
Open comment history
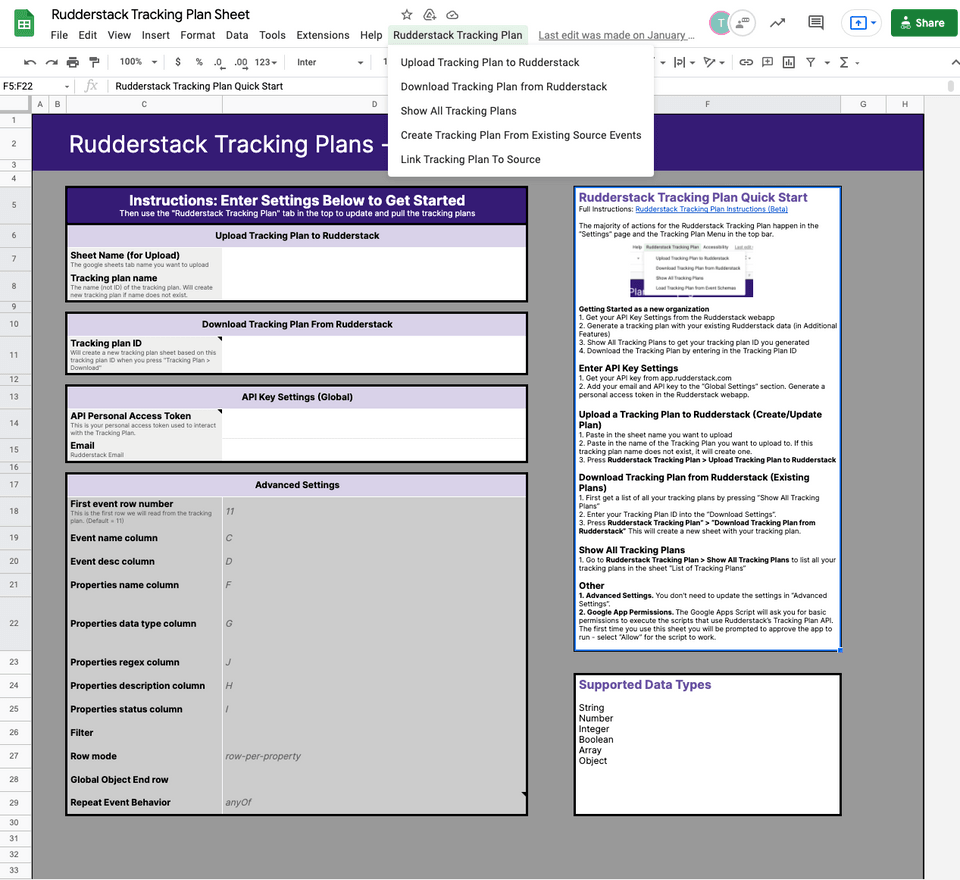(x=816, y=23)
